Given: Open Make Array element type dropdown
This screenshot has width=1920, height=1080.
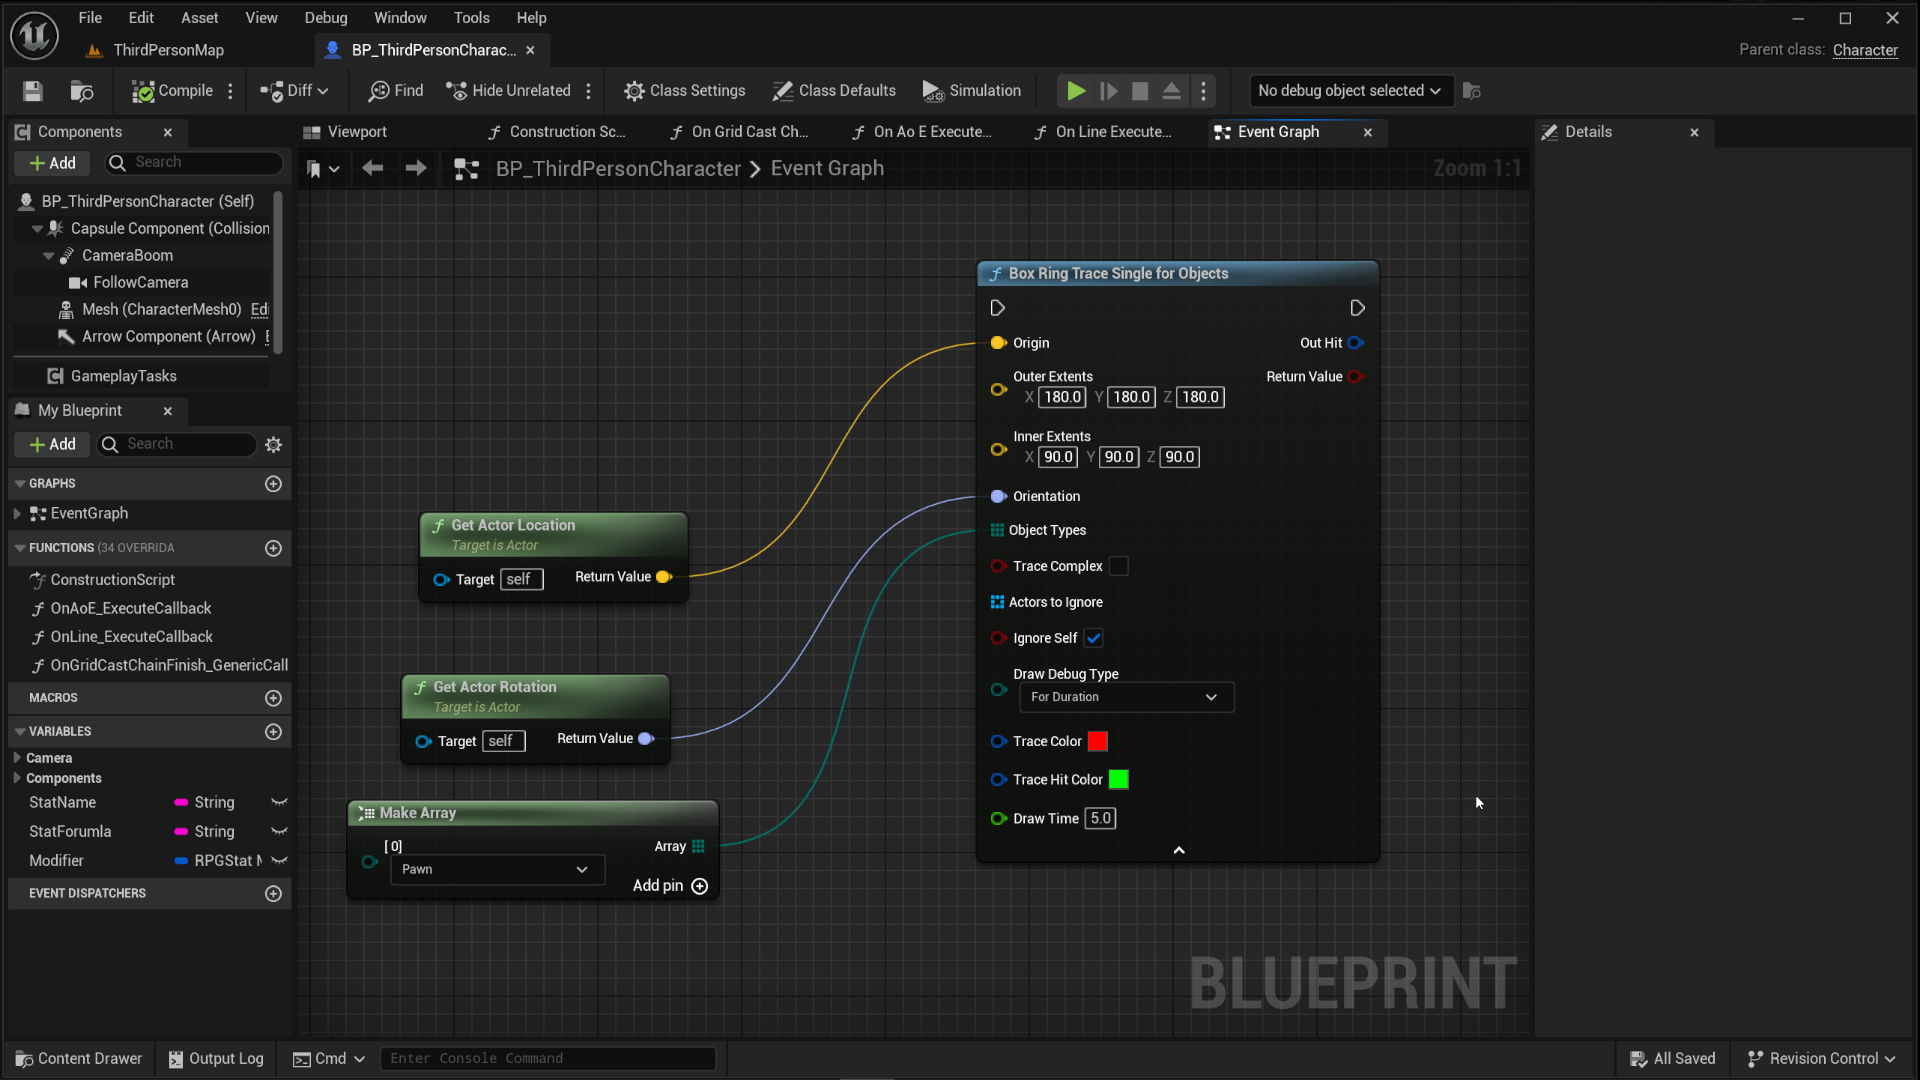Looking at the screenshot, I should [497, 870].
